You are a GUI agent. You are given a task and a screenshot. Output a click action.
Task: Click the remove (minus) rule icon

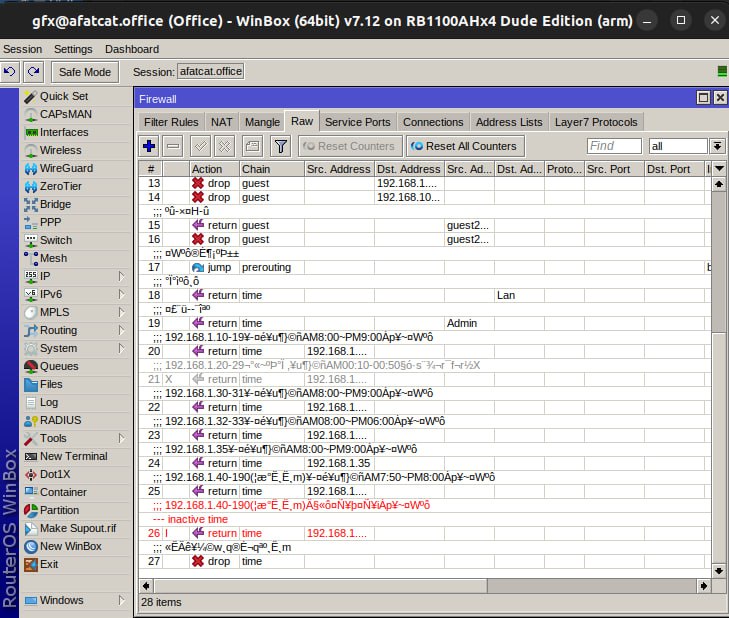[174, 147]
